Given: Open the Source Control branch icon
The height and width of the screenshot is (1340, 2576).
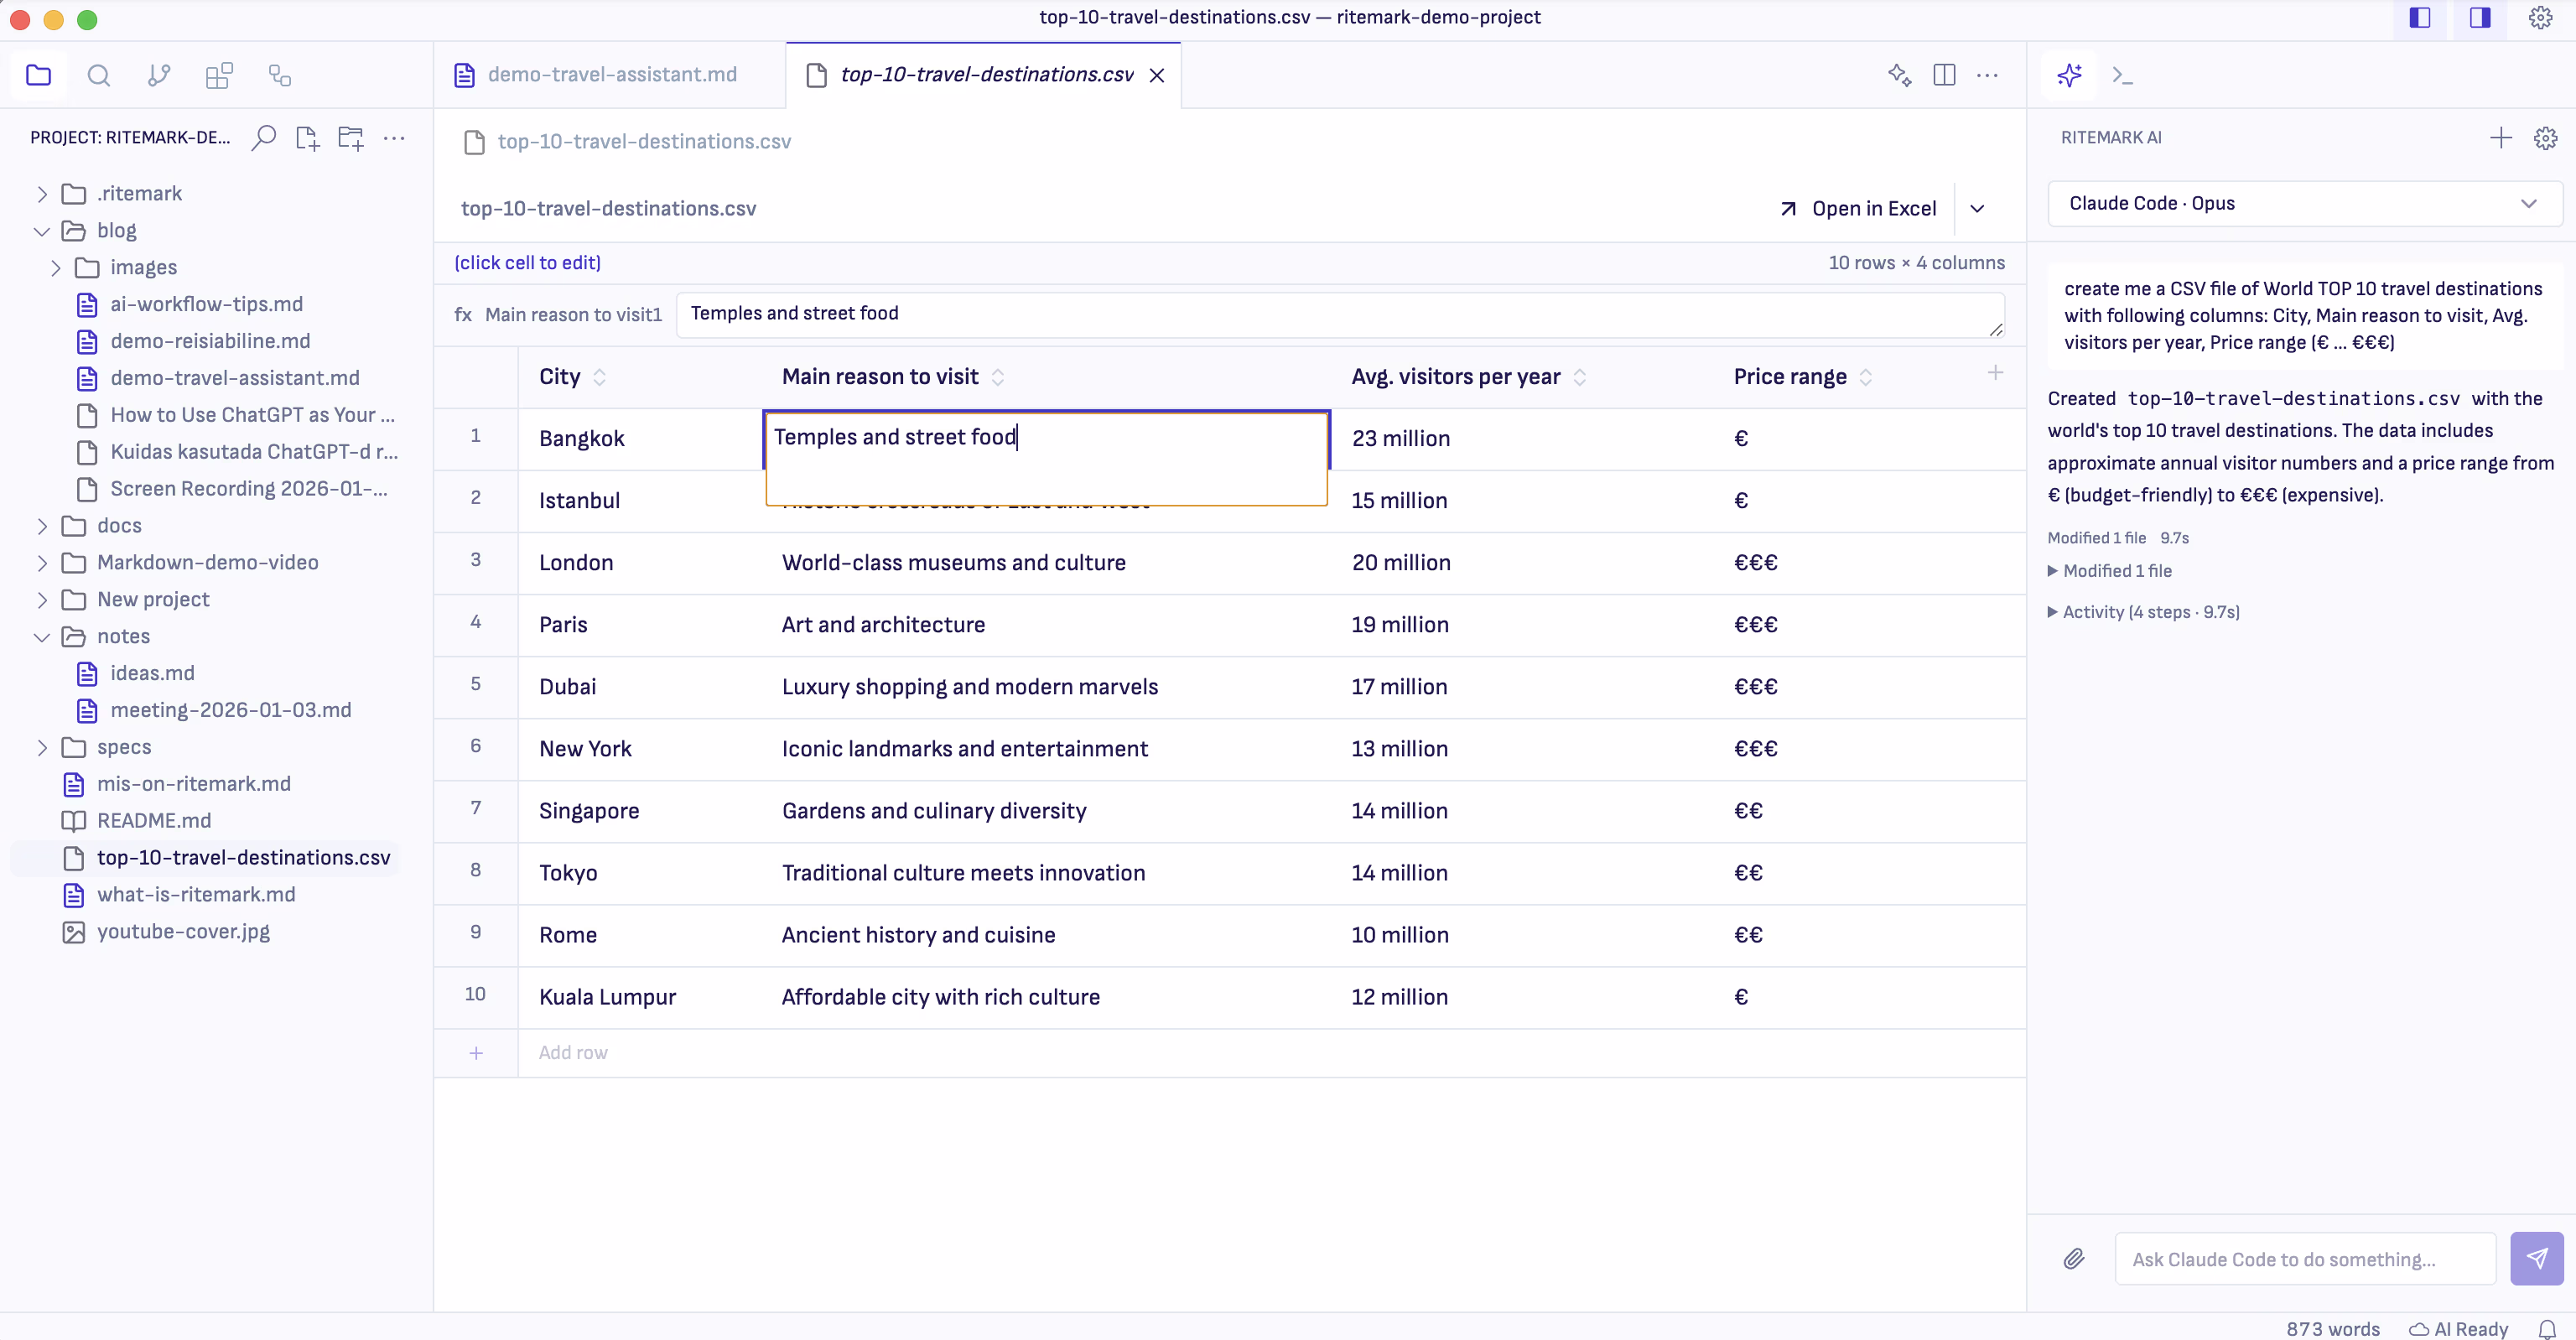Looking at the screenshot, I should click(x=159, y=76).
